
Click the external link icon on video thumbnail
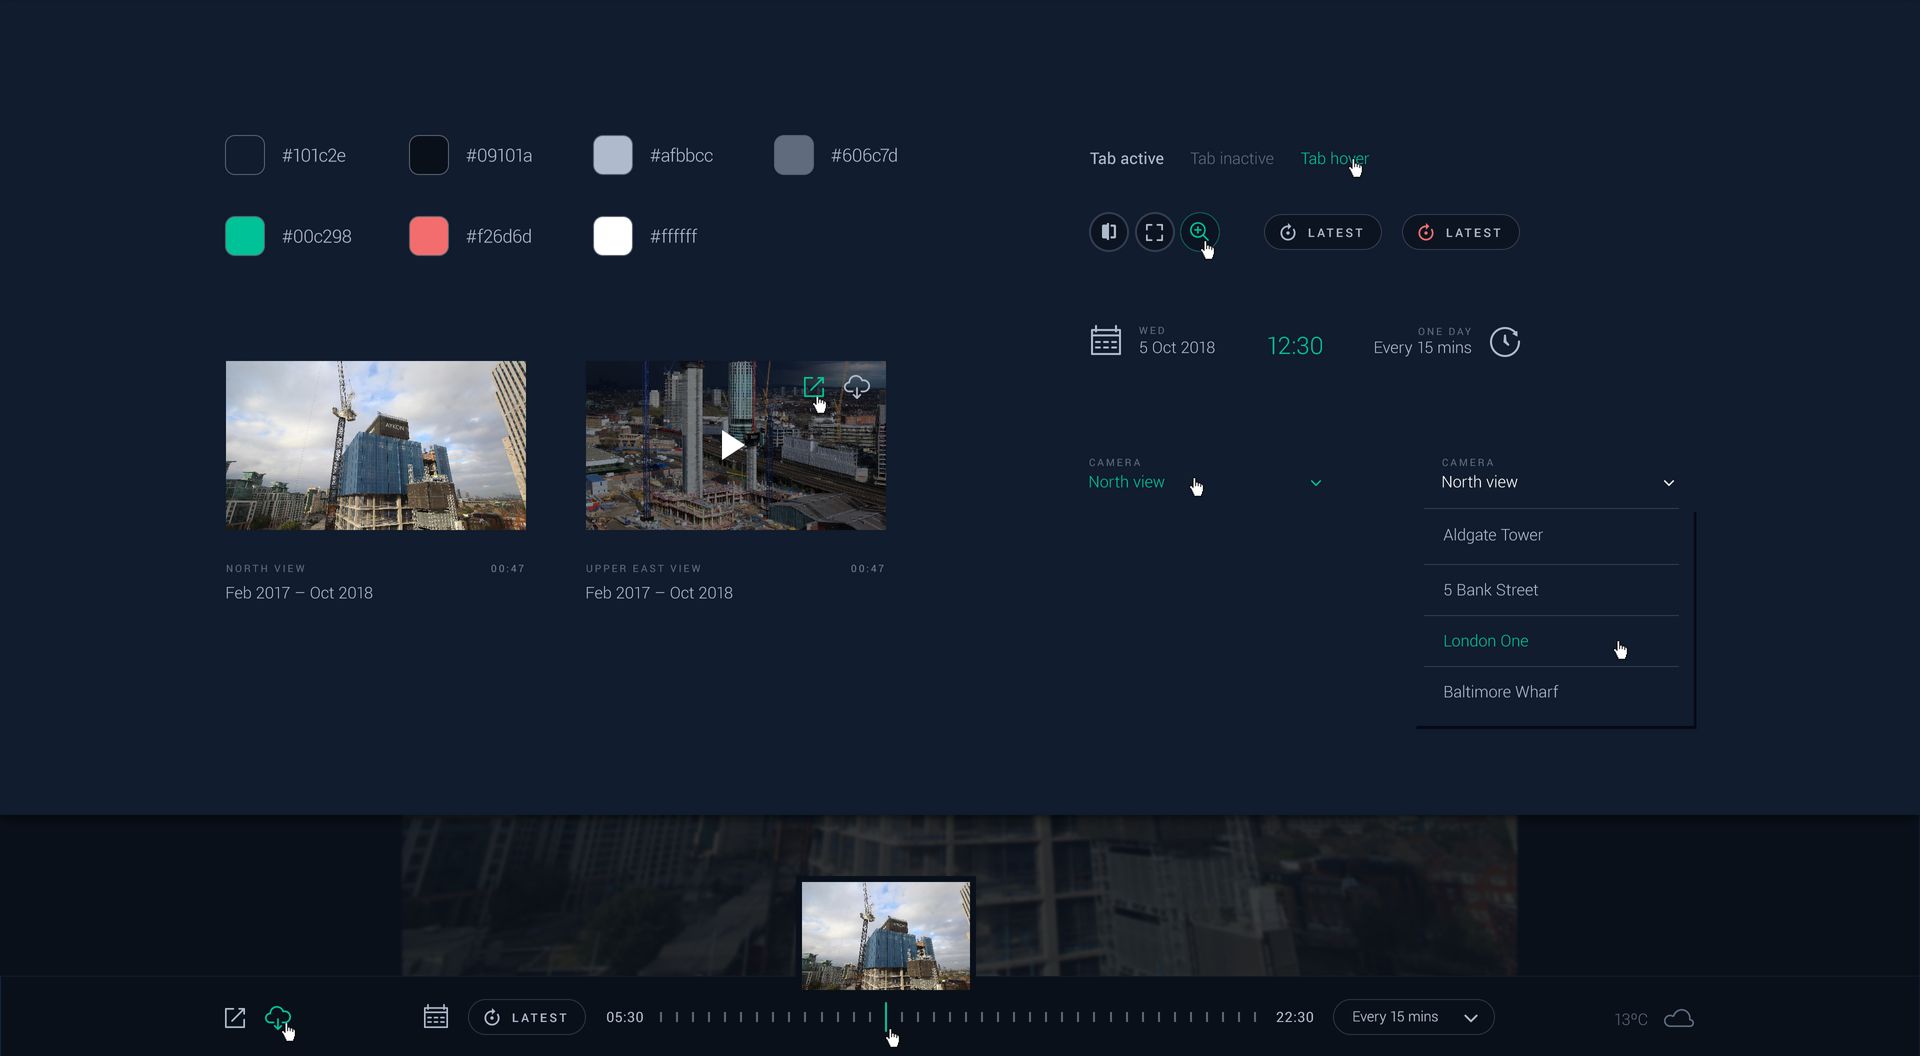[813, 386]
